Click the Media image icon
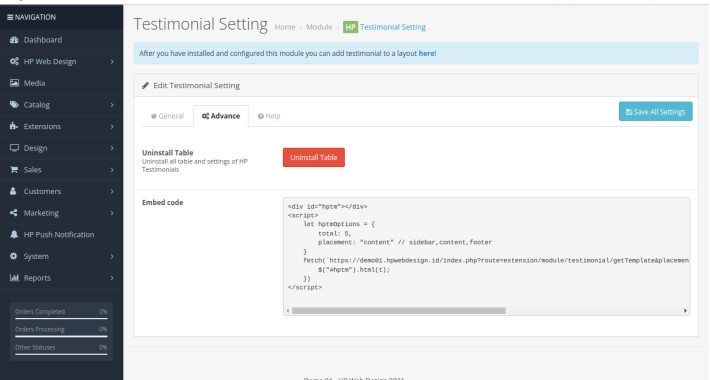 coord(14,83)
